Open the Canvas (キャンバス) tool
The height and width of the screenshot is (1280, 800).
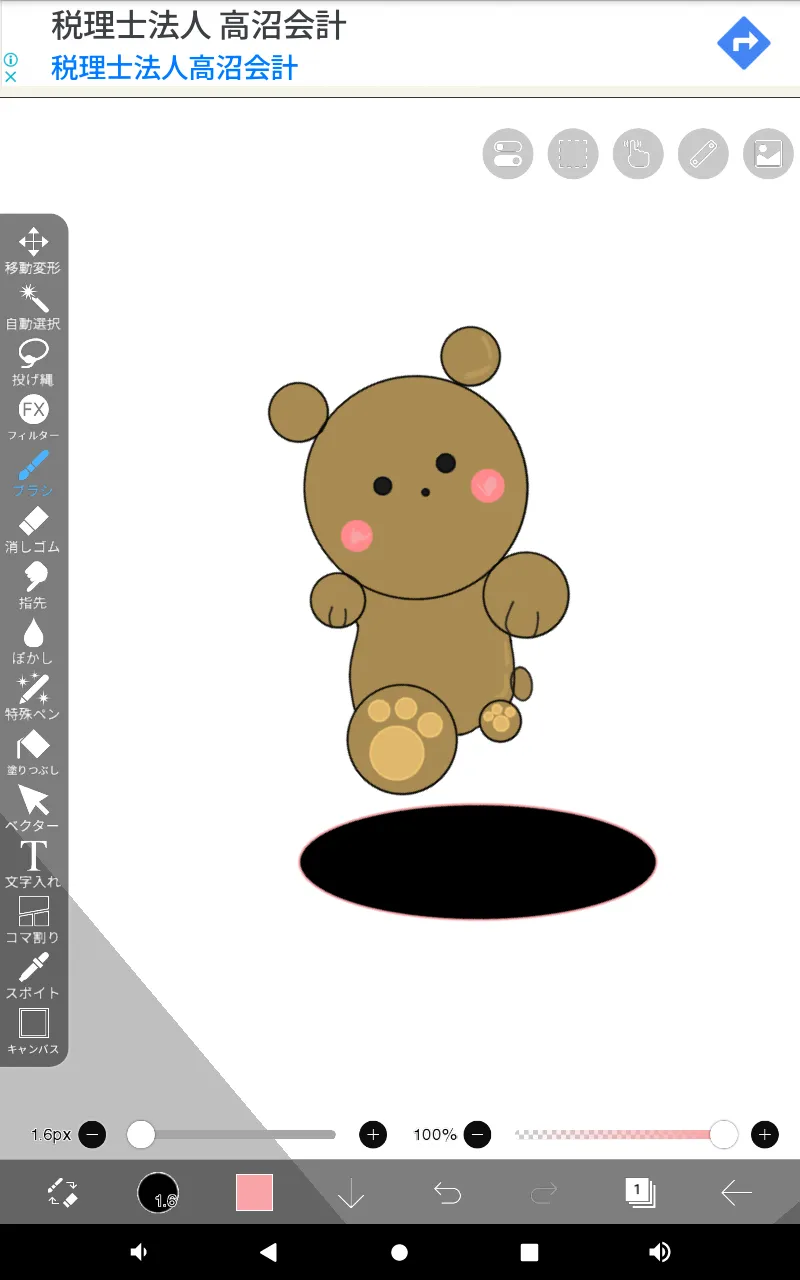[33, 1032]
